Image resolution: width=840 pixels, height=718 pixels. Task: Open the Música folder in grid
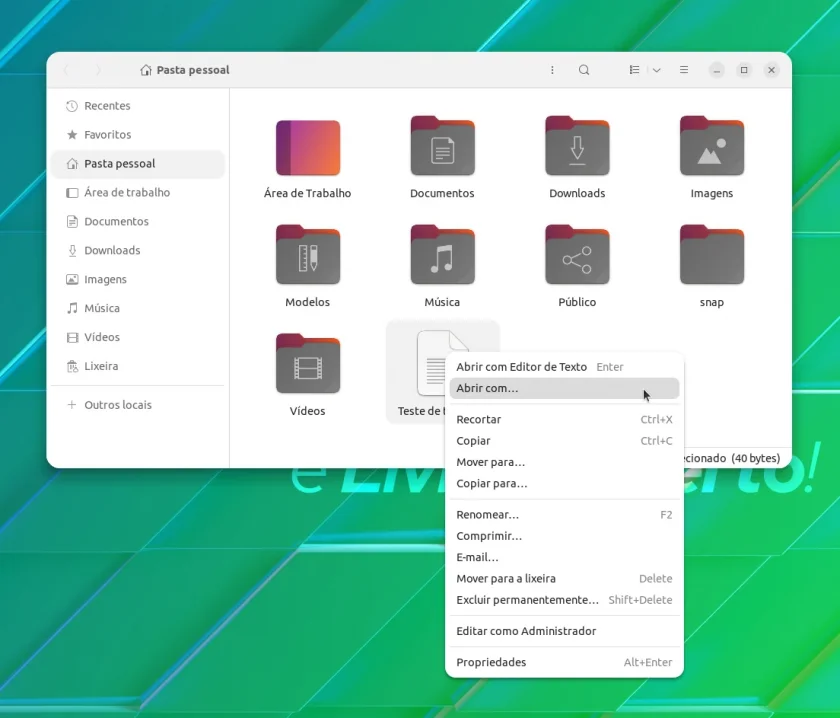tap(442, 255)
